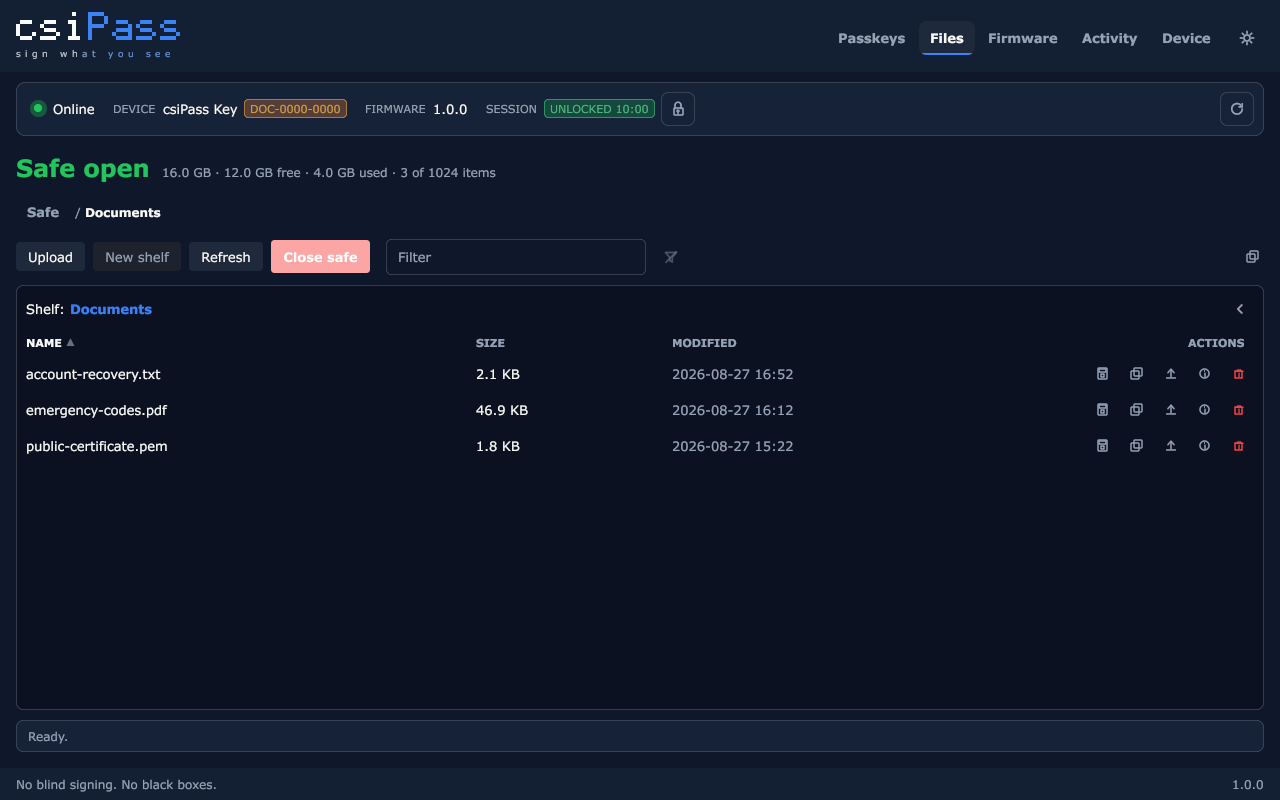Show info for public-certificate.pem
Image resolution: width=1280 pixels, height=800 pixels.
click(1204, 446)
